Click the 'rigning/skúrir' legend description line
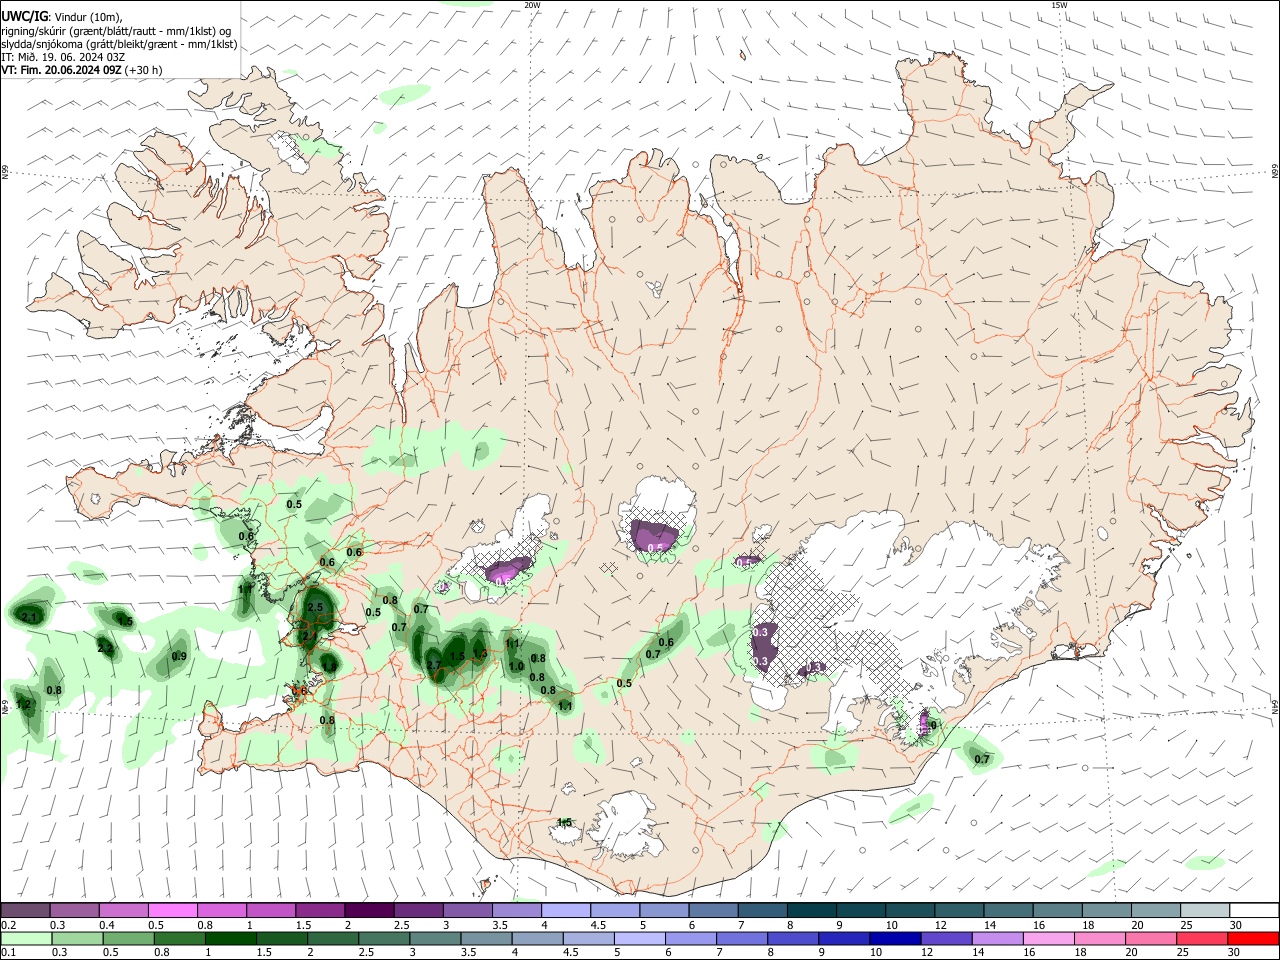1280x960 pixels. (117, 31)
